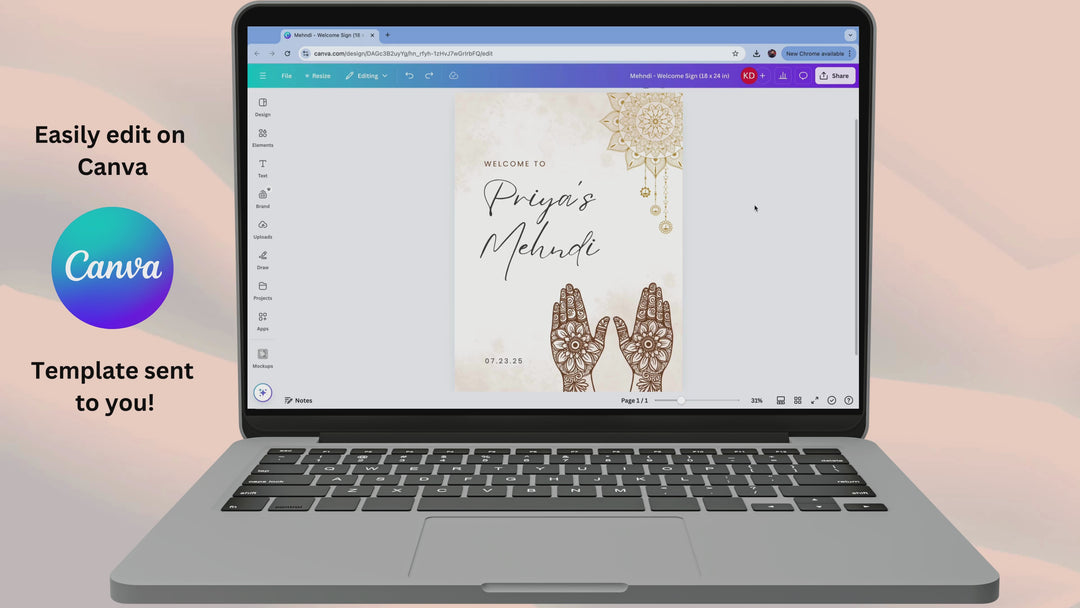Open design checks checkmark icon

[831, 400]
